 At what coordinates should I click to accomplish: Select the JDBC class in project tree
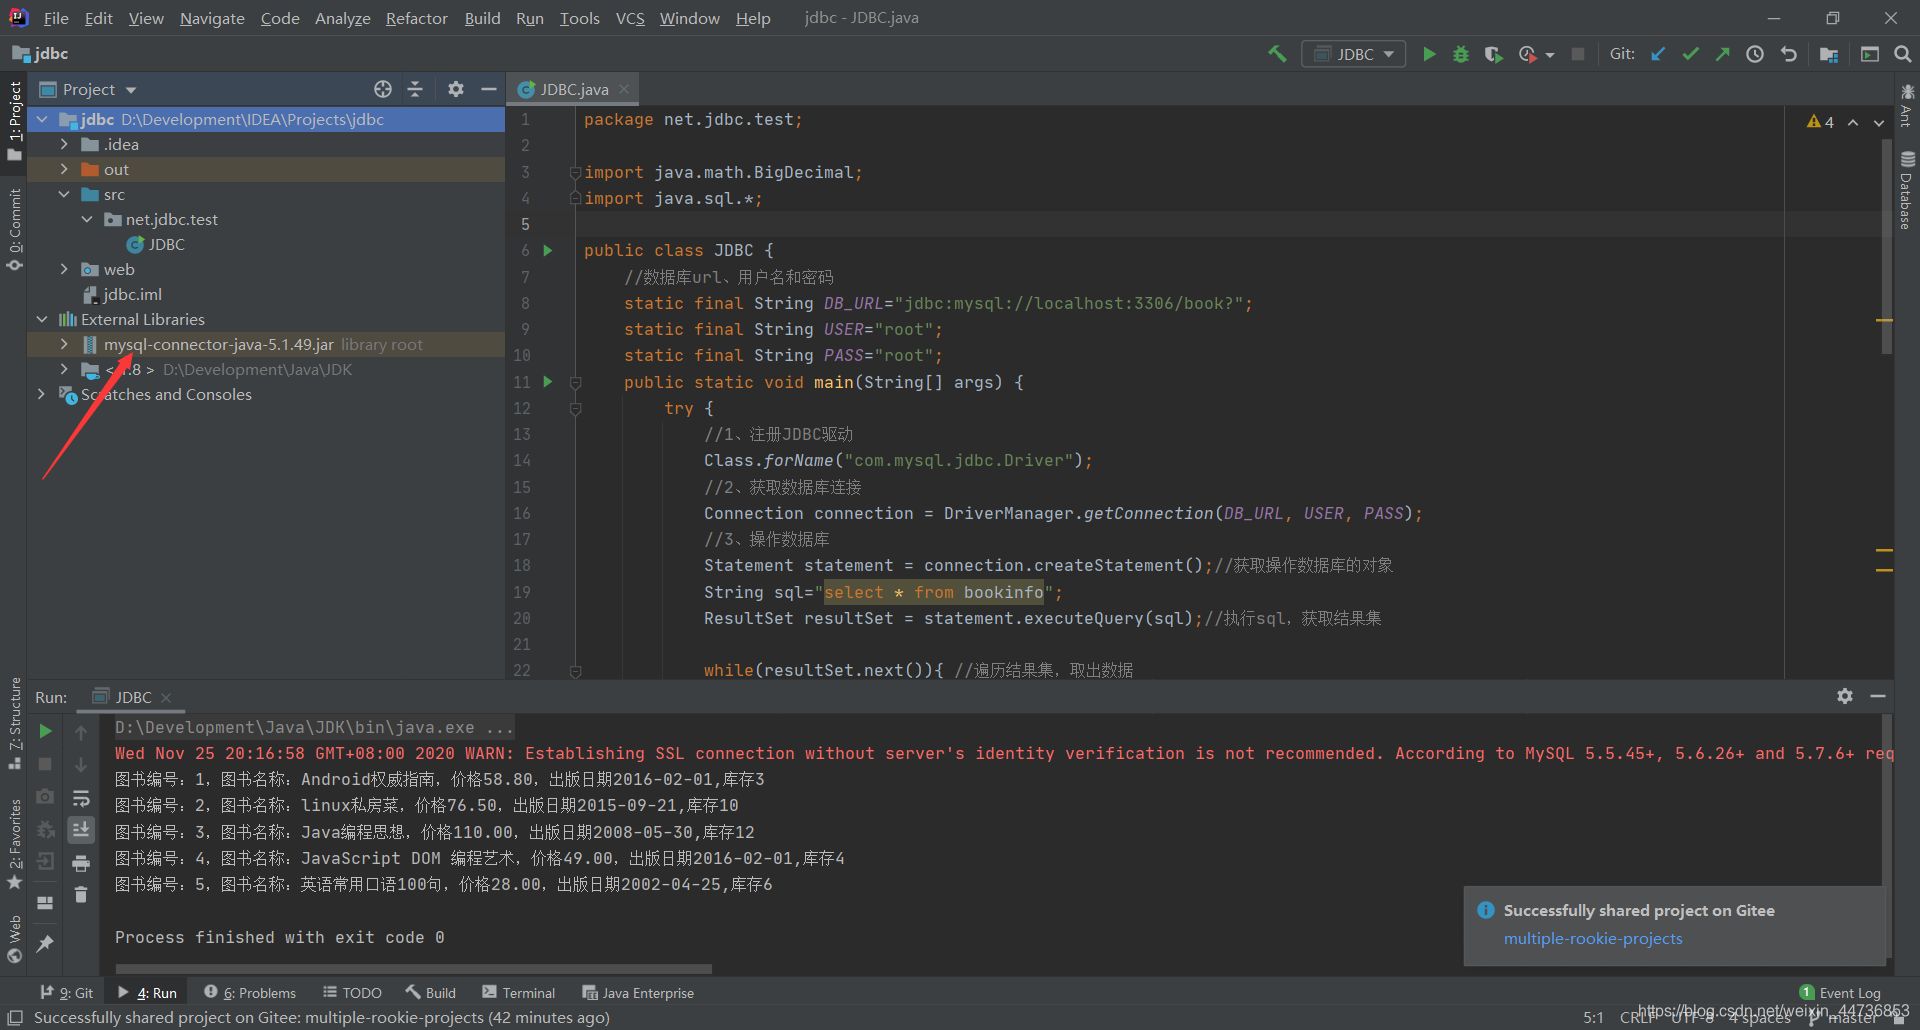coord(156,244)
